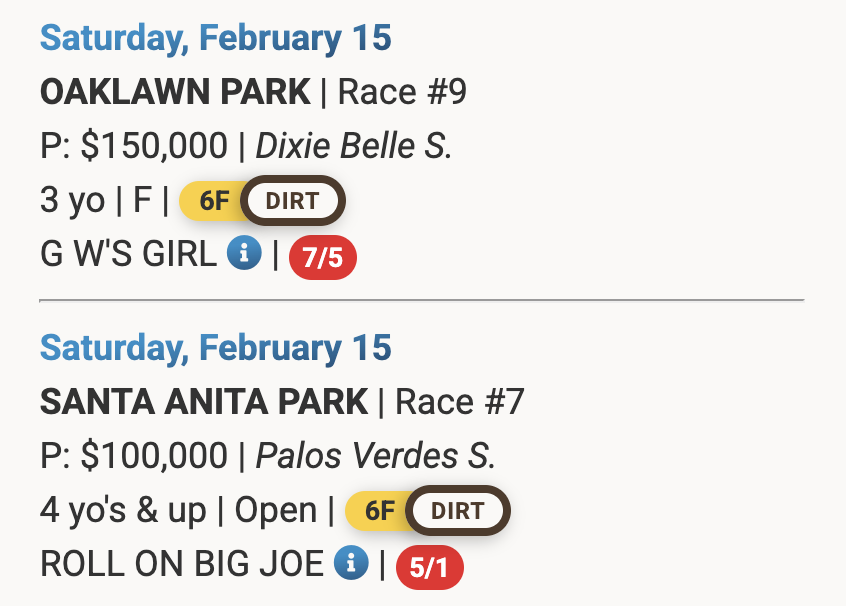Click the yellow 6F distance badge for Palos Verdes S.
The image size is (846, 606).
(378, 511)
